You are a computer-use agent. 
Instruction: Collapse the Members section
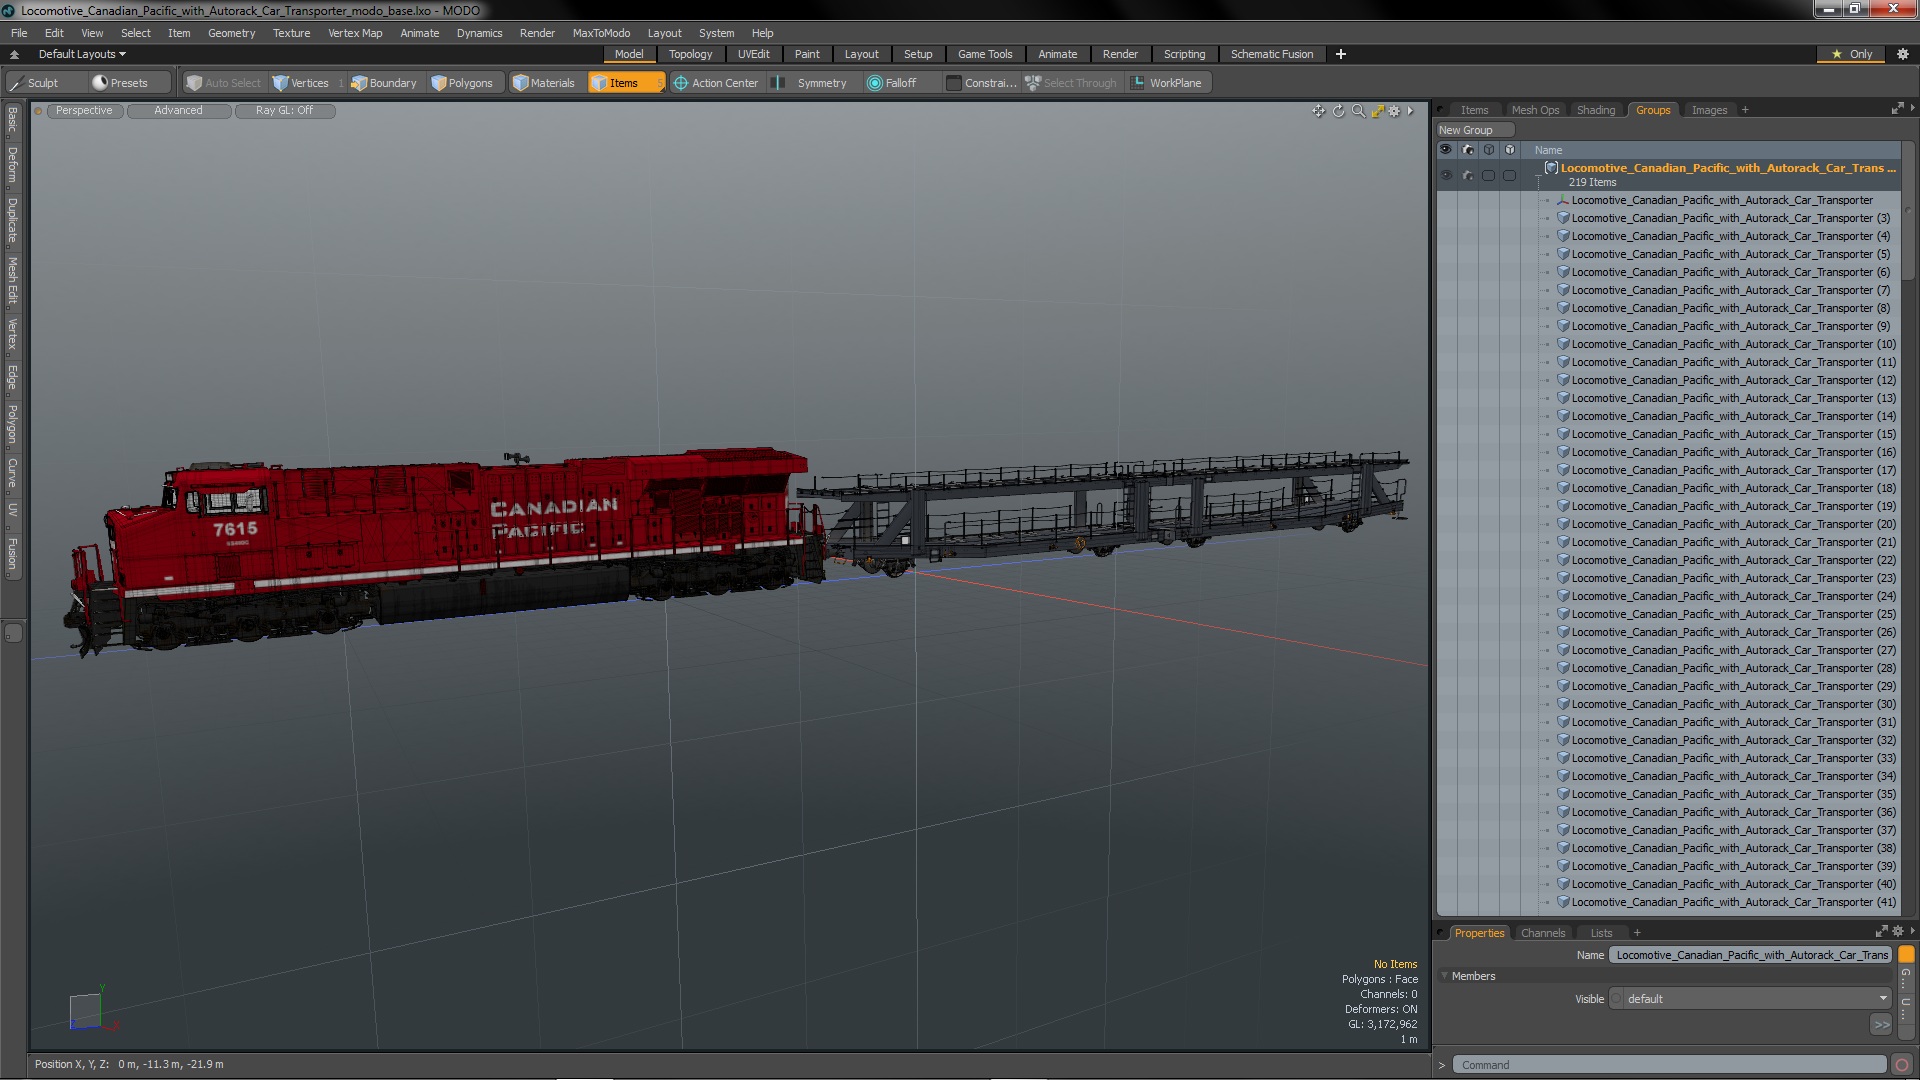coord(1444,976)
